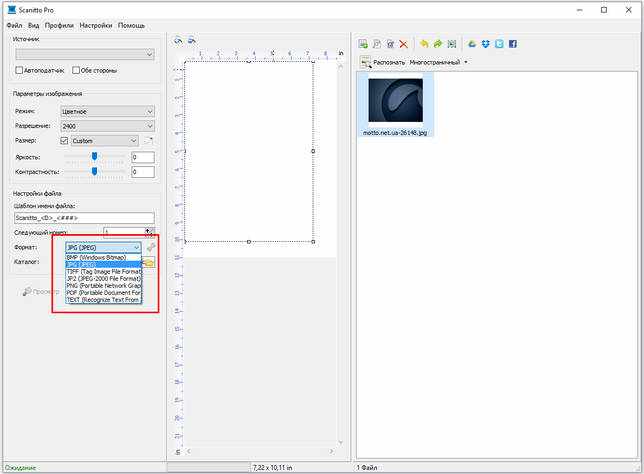Open format settings wrench icon
Viewport: 644px width, 474px height.
151,247
